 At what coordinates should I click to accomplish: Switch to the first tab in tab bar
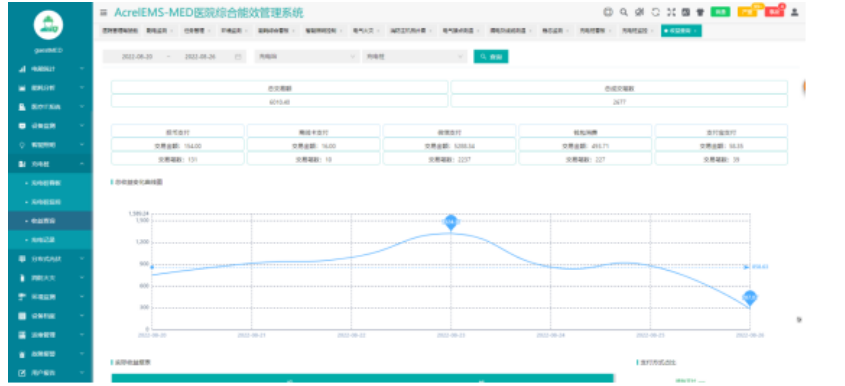120,31
